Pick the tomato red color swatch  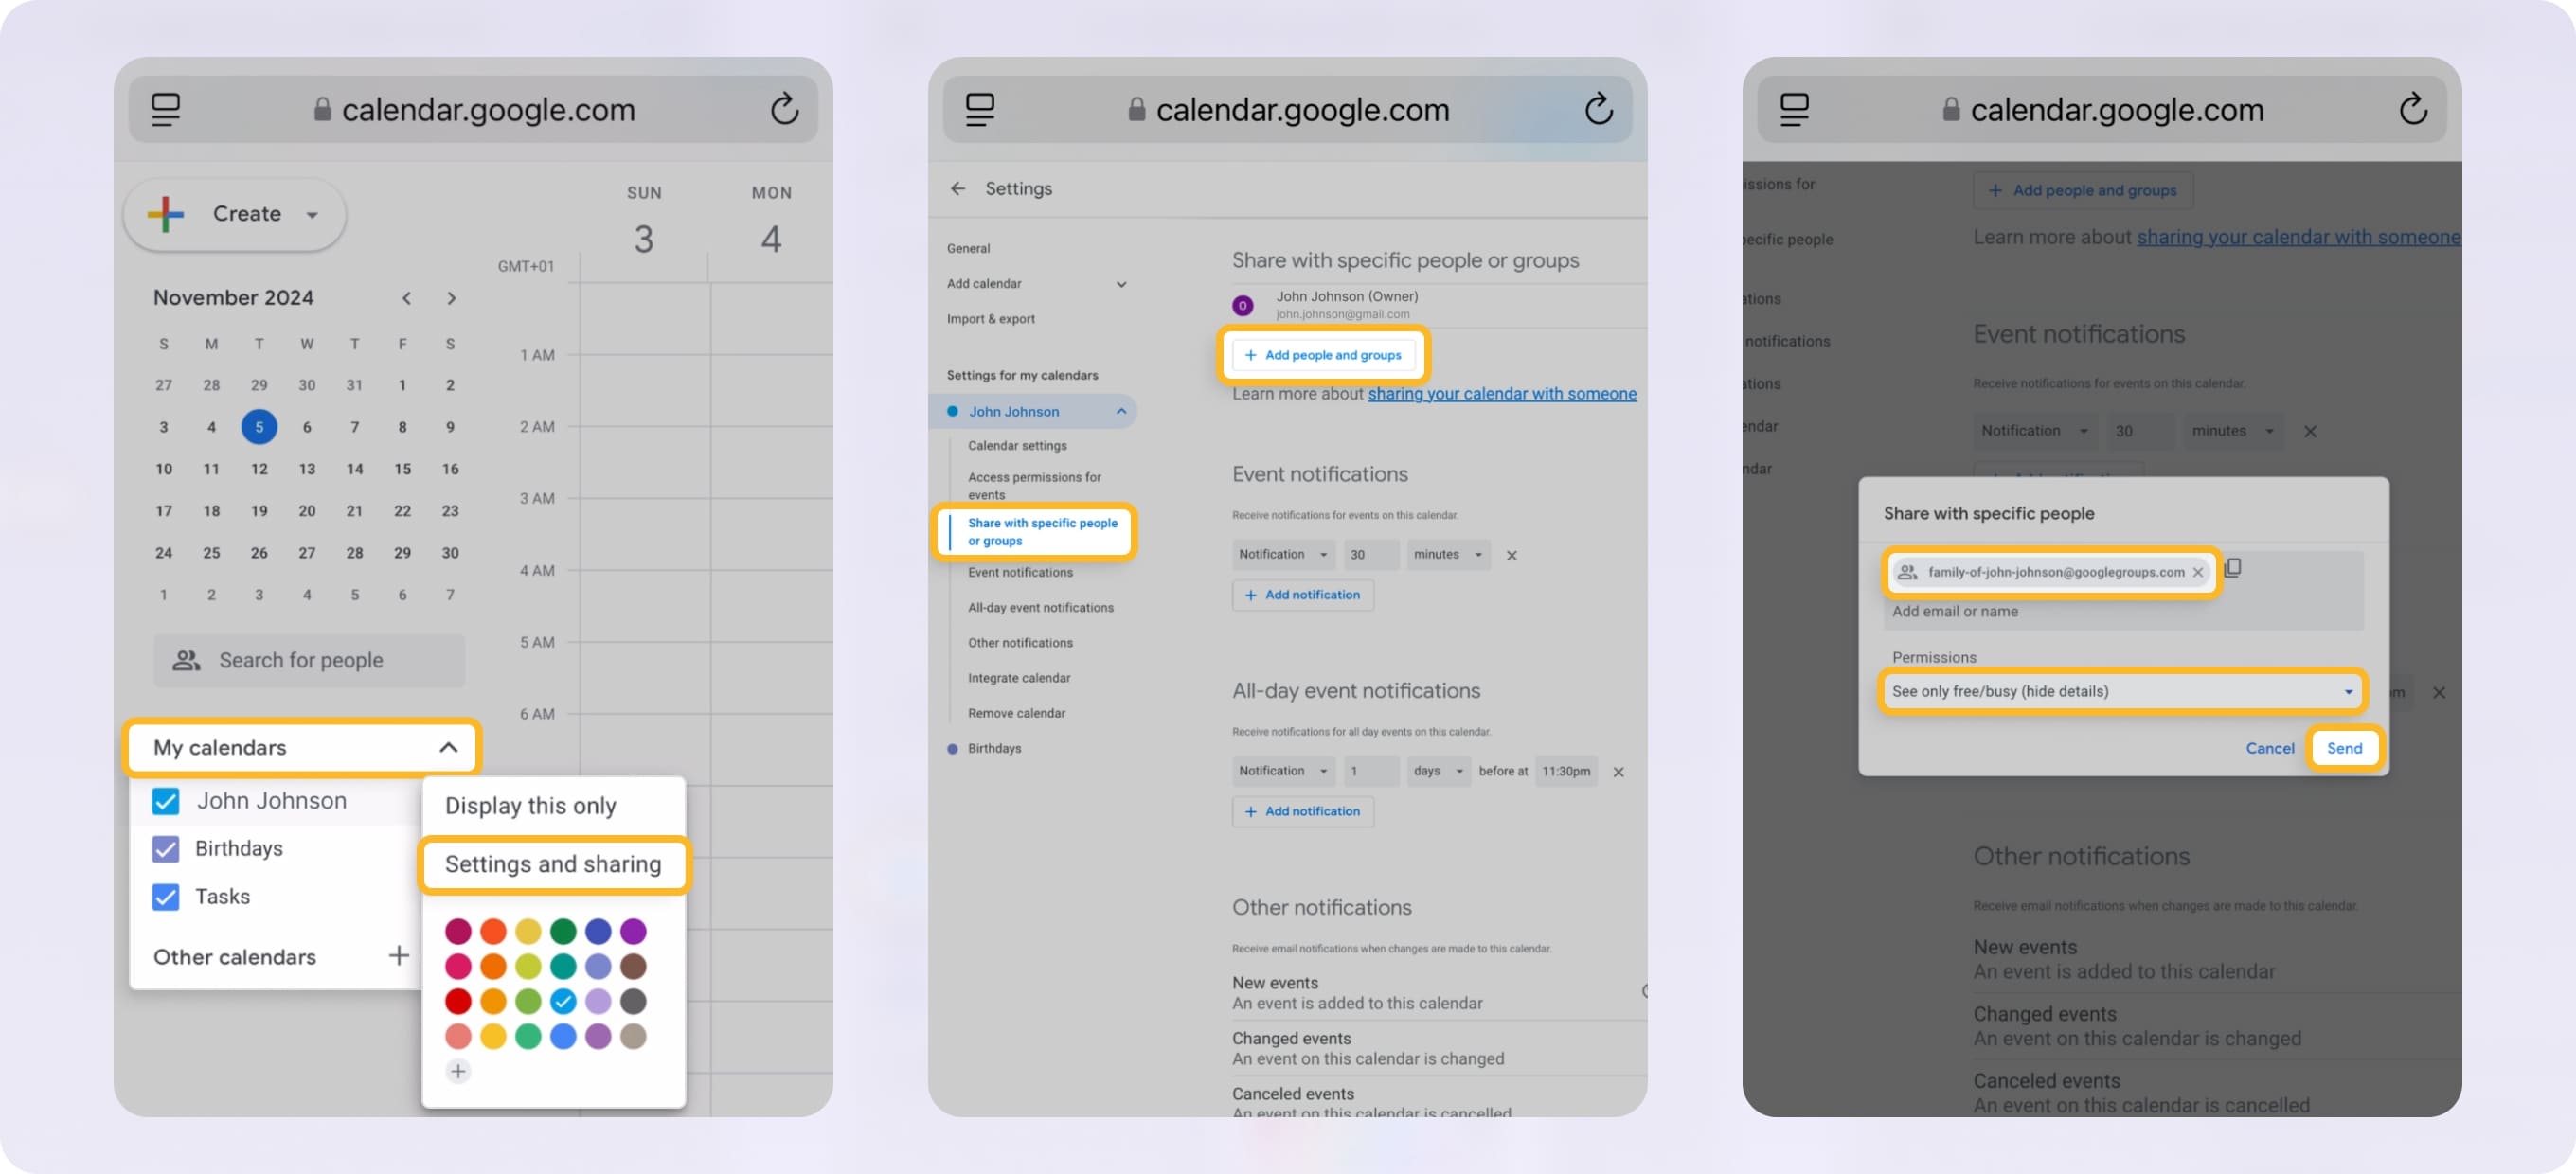click(x=458, y=1001)
